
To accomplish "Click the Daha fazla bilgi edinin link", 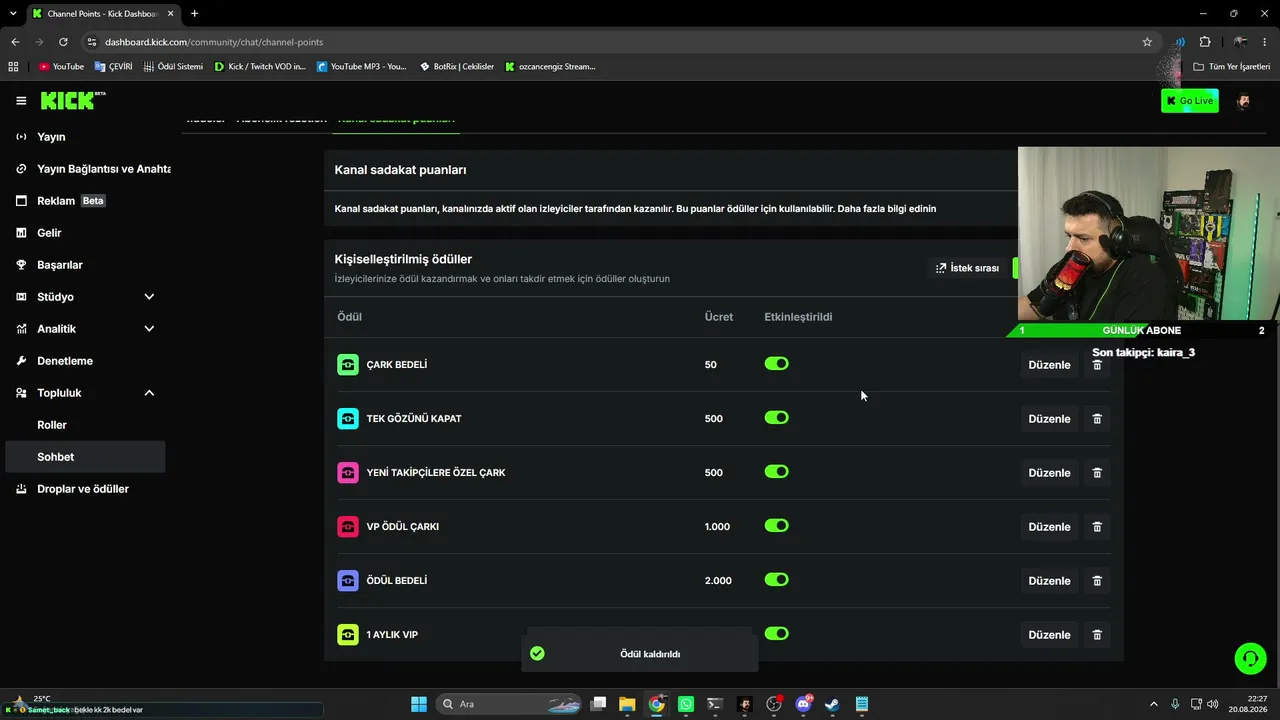I will coord(887,209).
